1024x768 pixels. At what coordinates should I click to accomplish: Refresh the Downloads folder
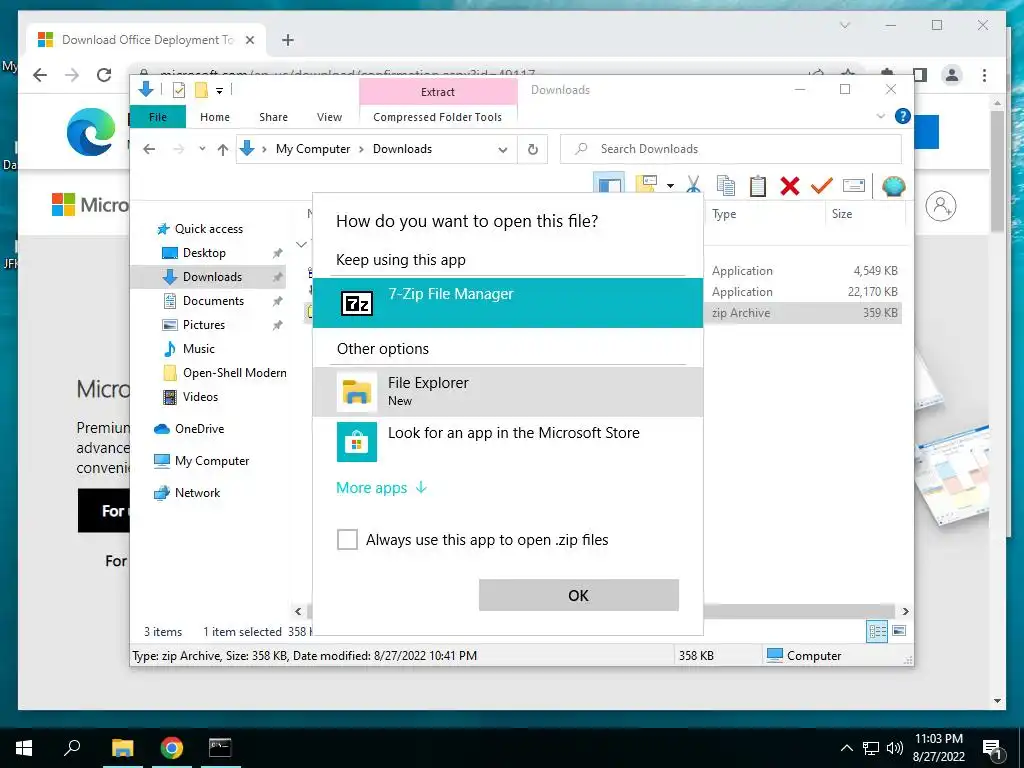coord(533,150)
